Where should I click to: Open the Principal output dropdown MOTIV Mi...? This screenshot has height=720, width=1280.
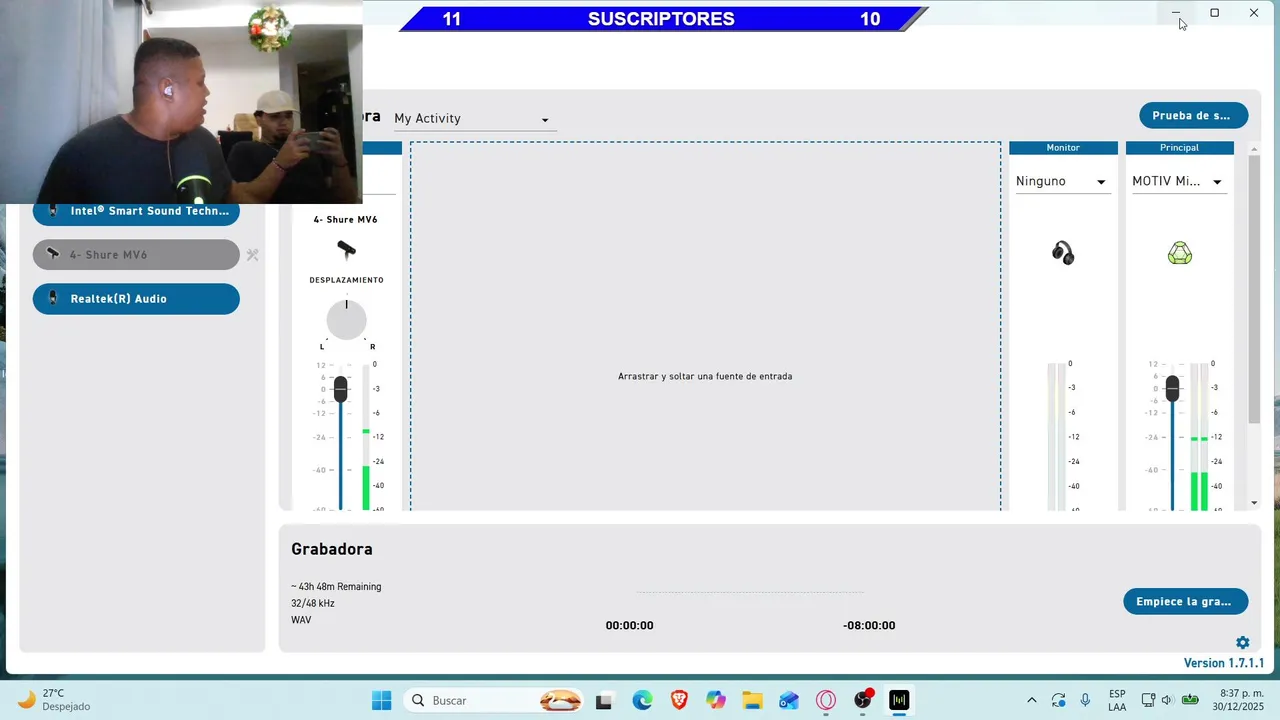coord(1178,182)
